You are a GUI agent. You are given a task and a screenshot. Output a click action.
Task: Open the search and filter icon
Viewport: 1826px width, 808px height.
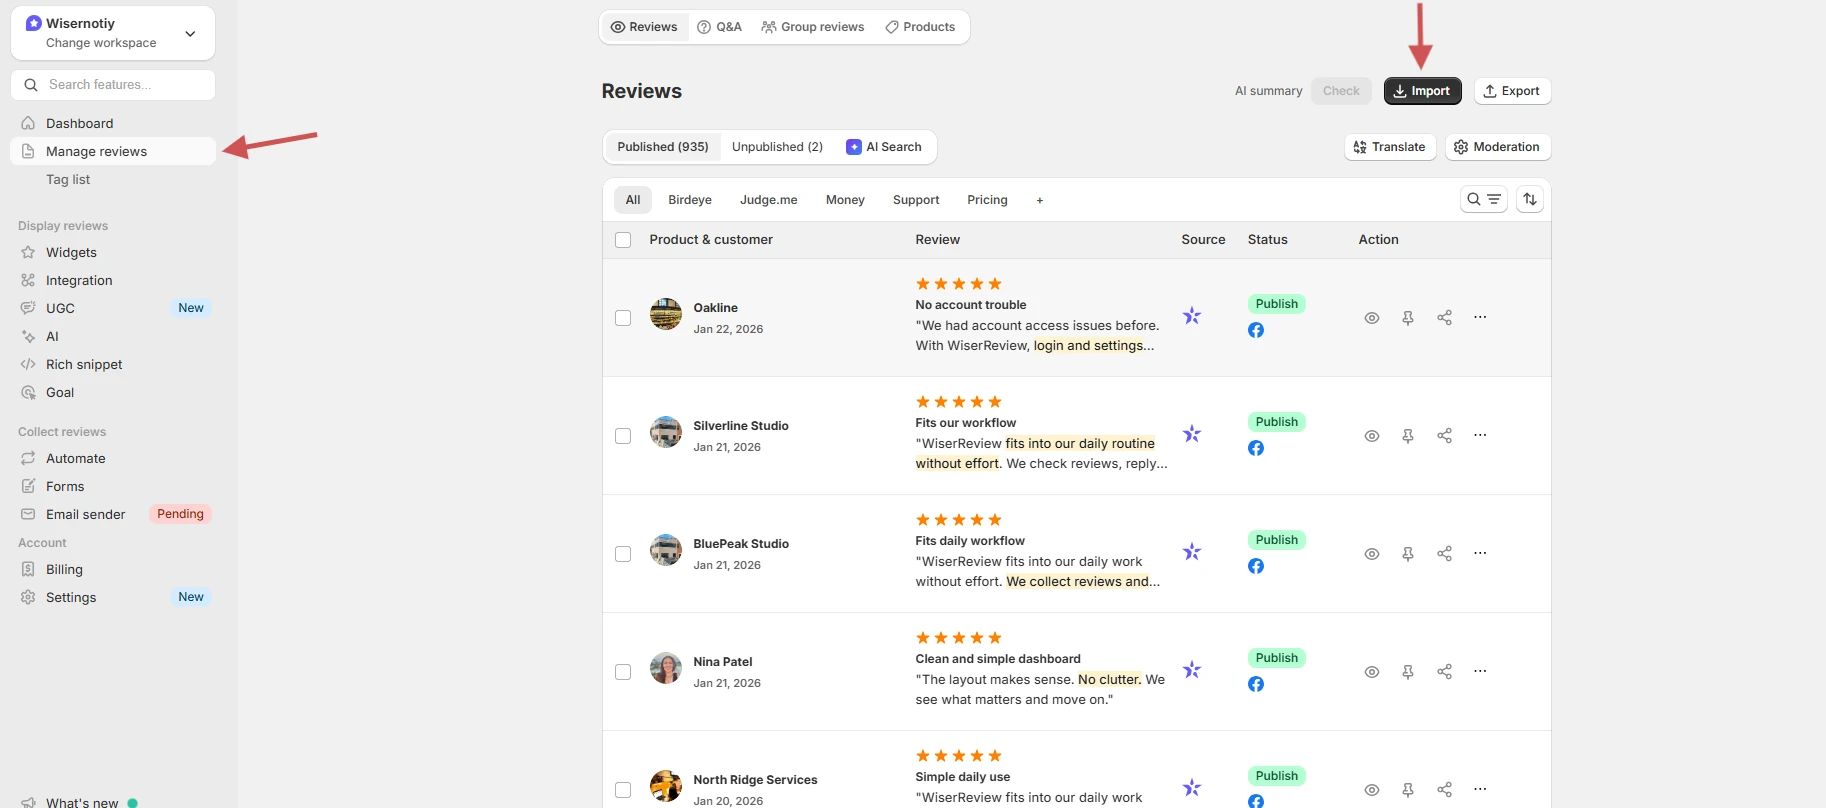(1483, 199)
